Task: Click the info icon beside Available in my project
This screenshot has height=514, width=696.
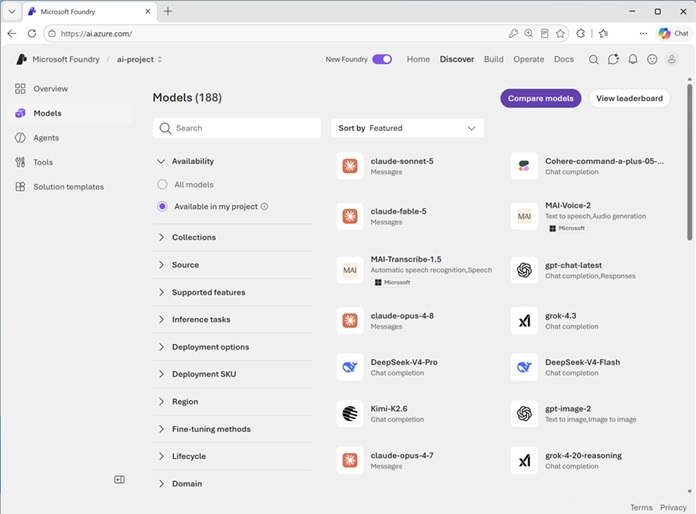Action: [264, 206]
